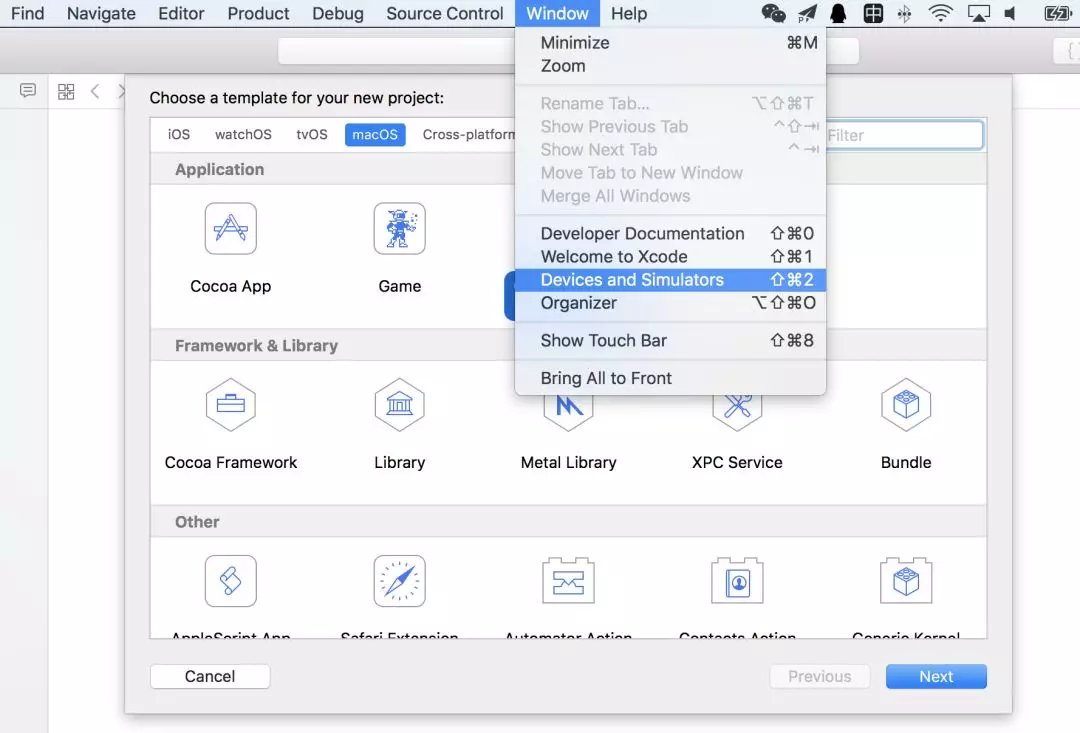Screen dimensions: 1080x733
Task: Open Bluetooth status in menu bar
Action: (x=904, y=13)
